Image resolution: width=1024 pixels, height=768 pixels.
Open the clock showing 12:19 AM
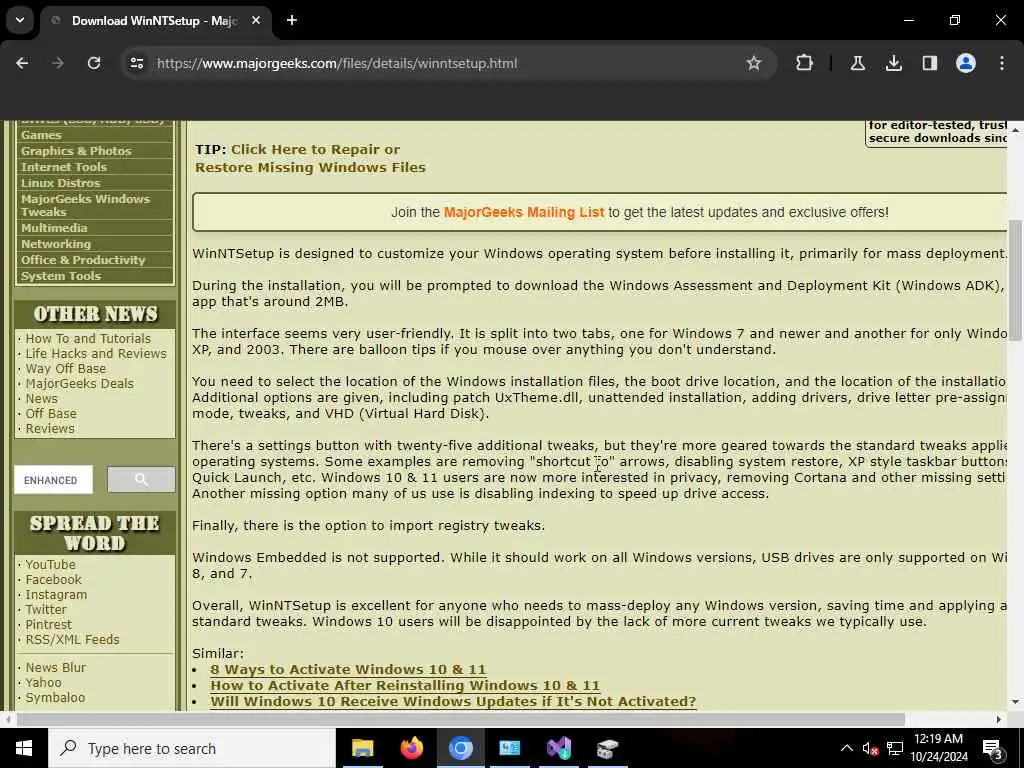pyautogui.click(x=938, y=748)
